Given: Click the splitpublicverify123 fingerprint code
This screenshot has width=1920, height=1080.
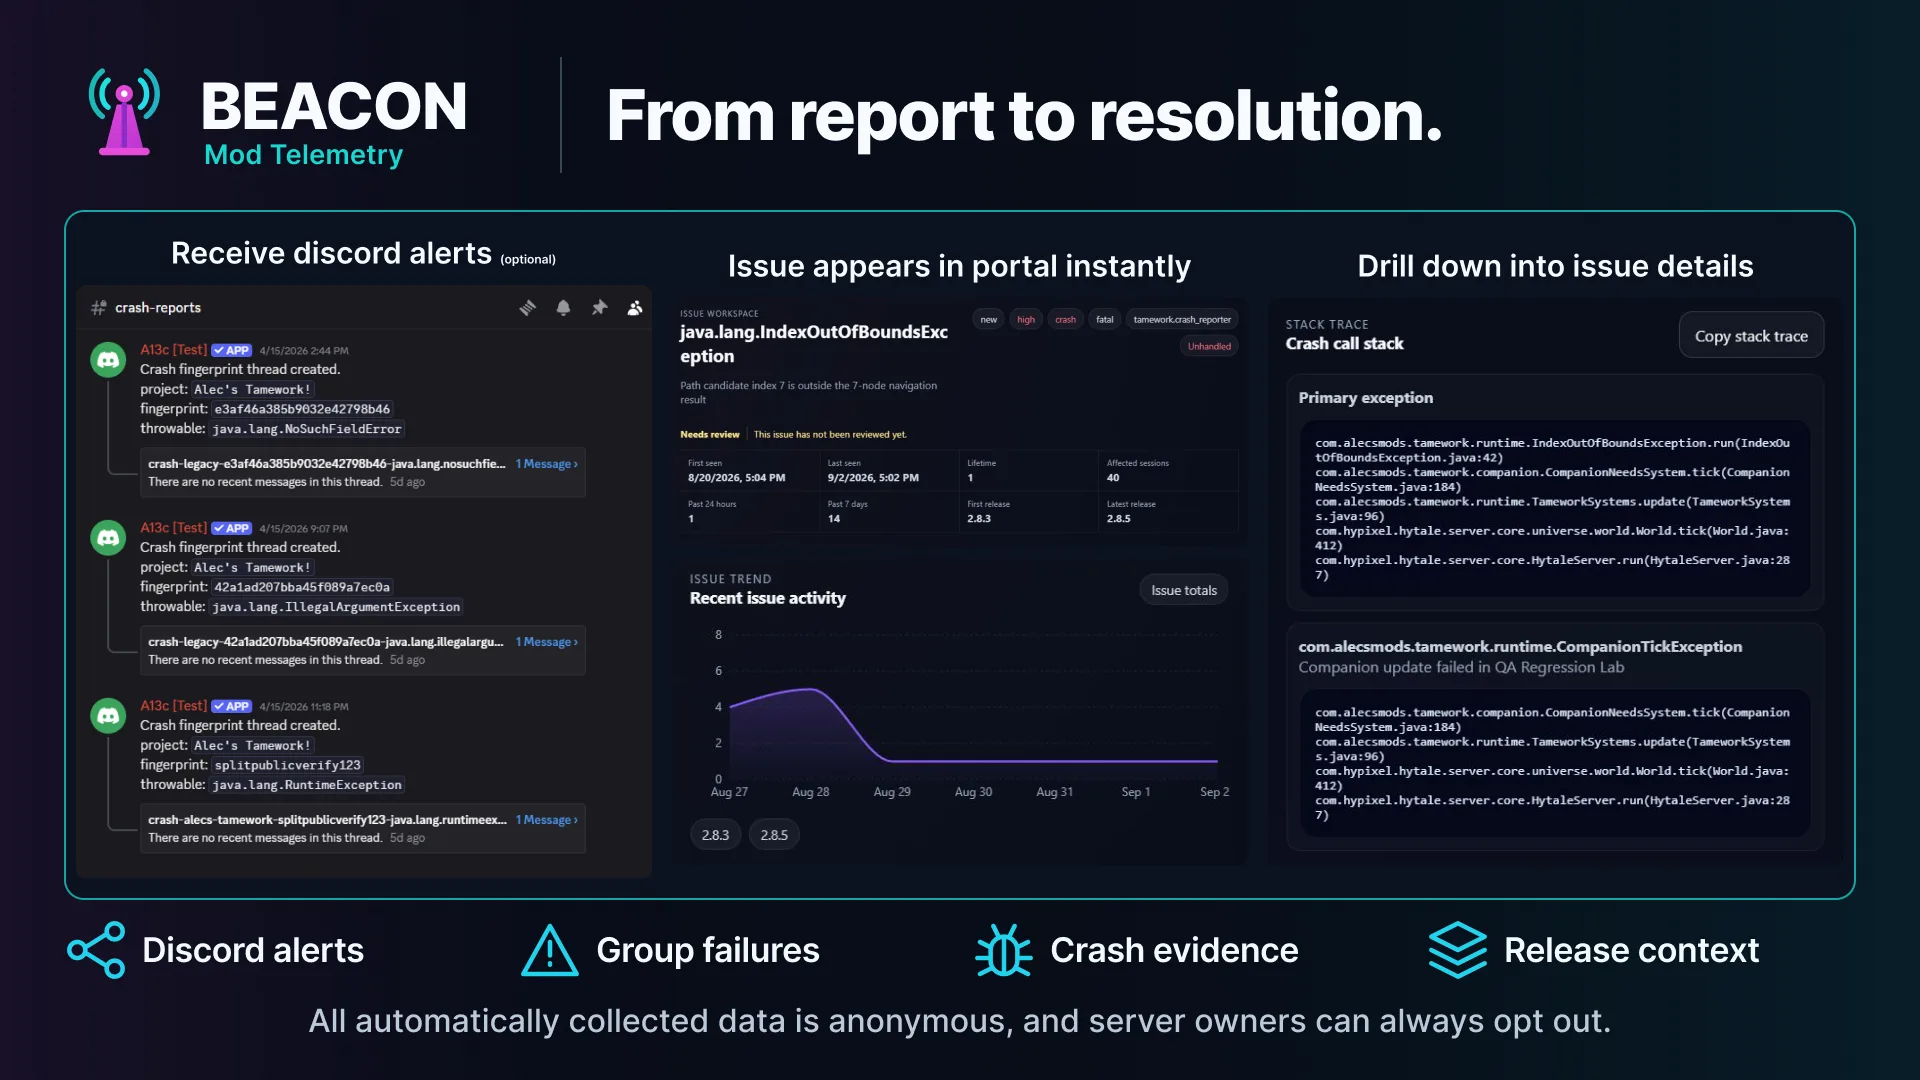Looking at the screenshot, I should pyautogui.click(x=288, y=765).
